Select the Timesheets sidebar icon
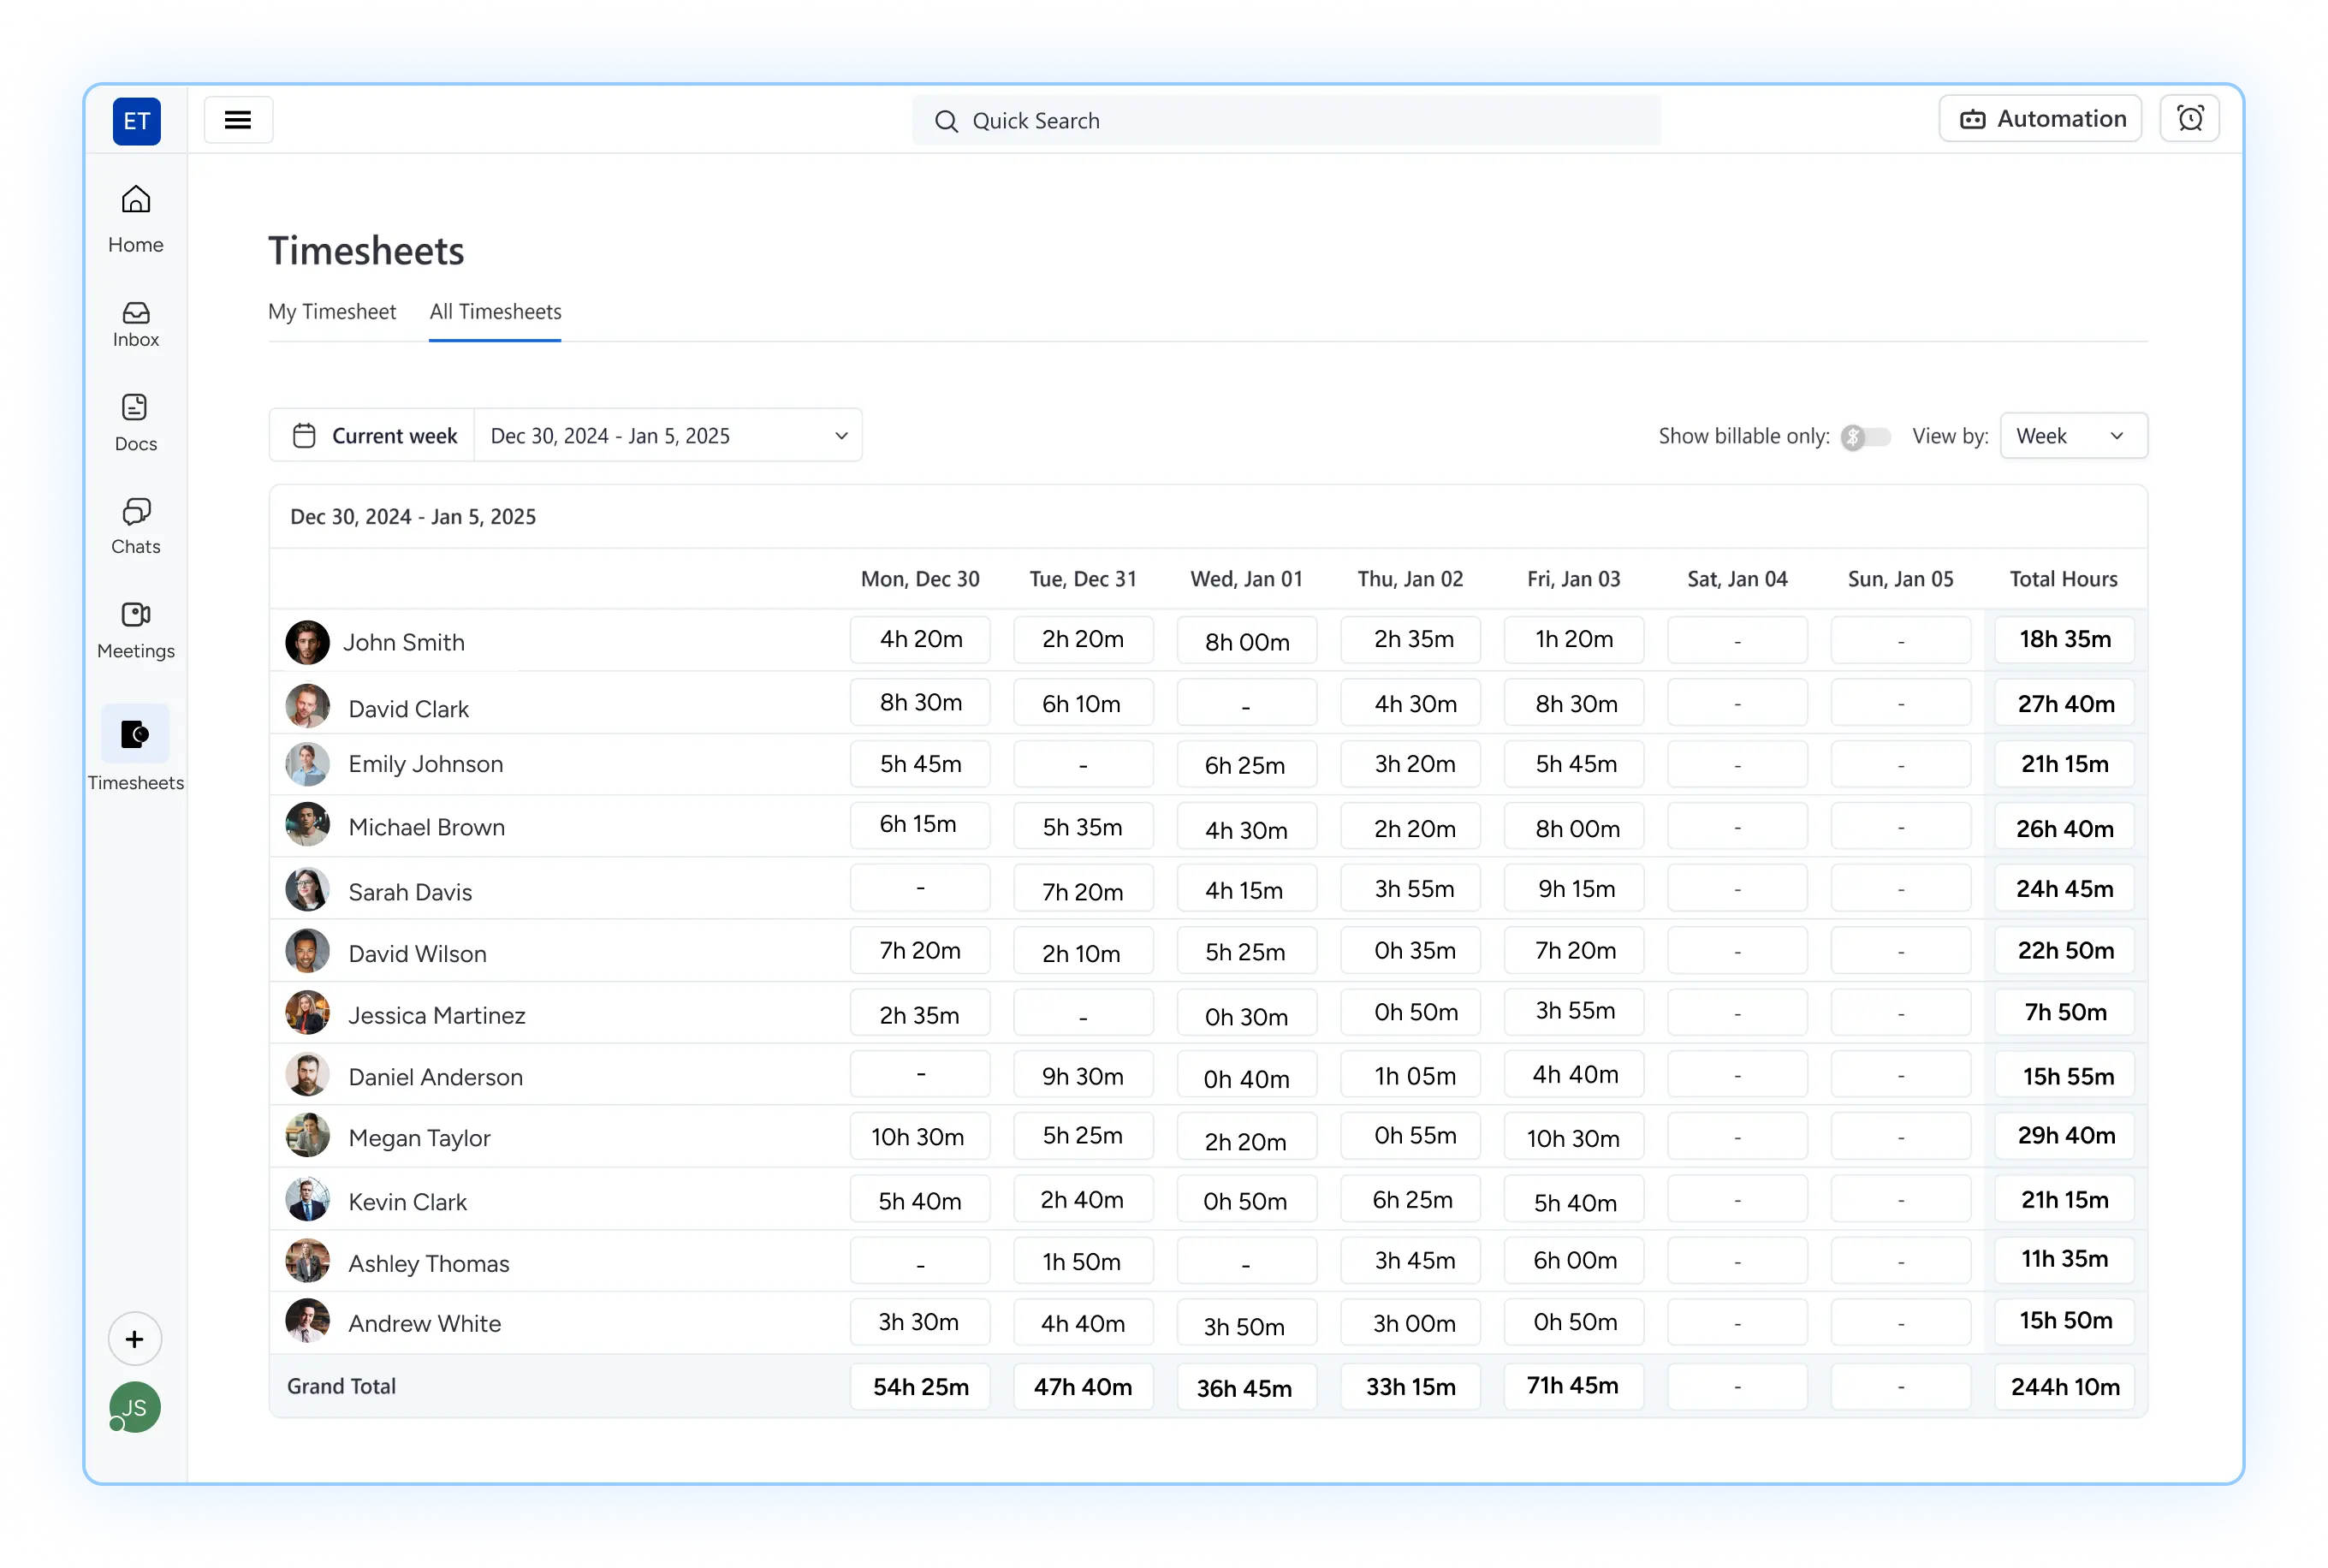This screenshot has width=2328, height=1568. [x=135, y=735]
